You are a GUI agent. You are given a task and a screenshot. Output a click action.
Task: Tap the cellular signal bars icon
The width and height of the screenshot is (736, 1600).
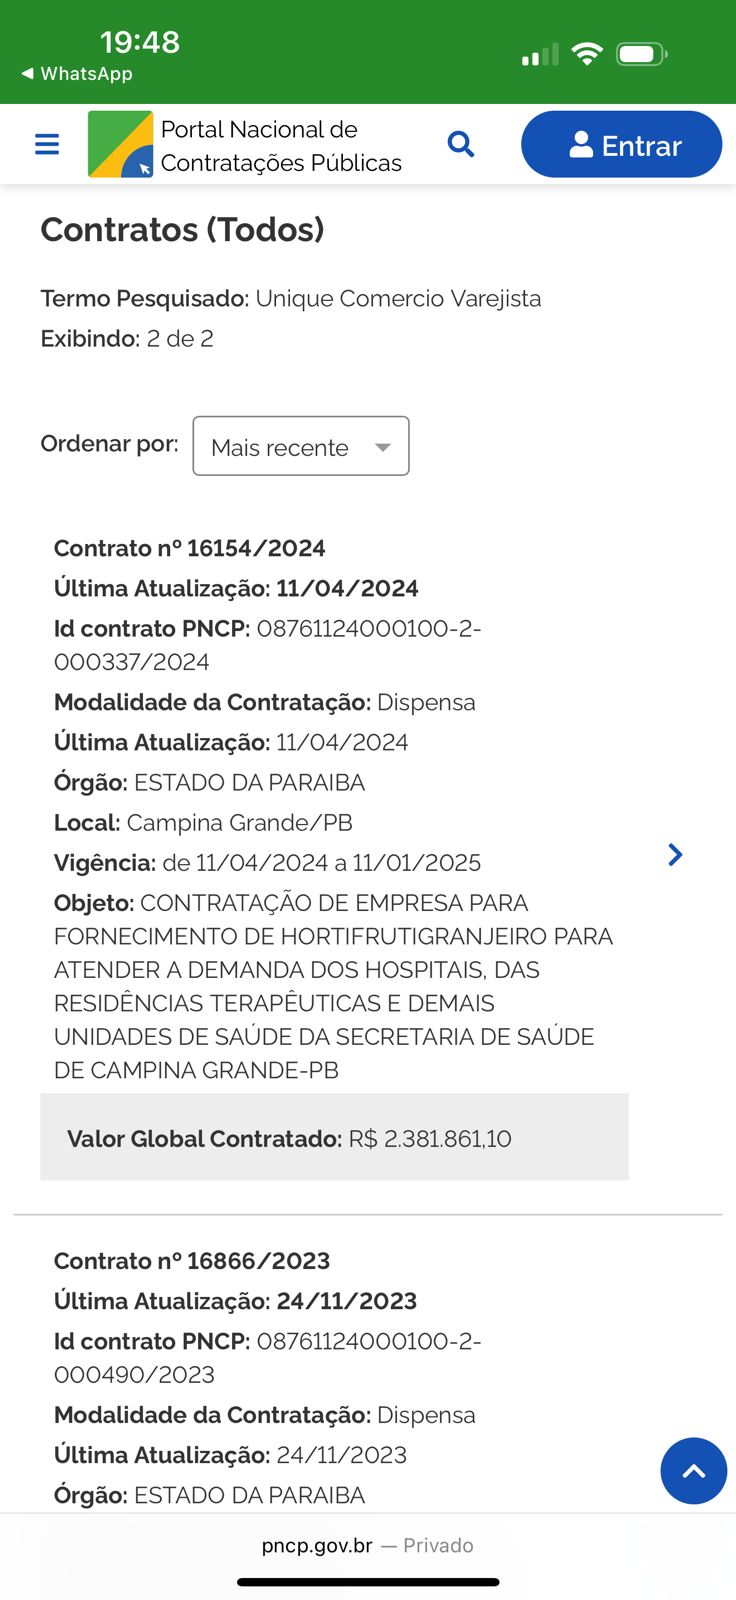540,55
